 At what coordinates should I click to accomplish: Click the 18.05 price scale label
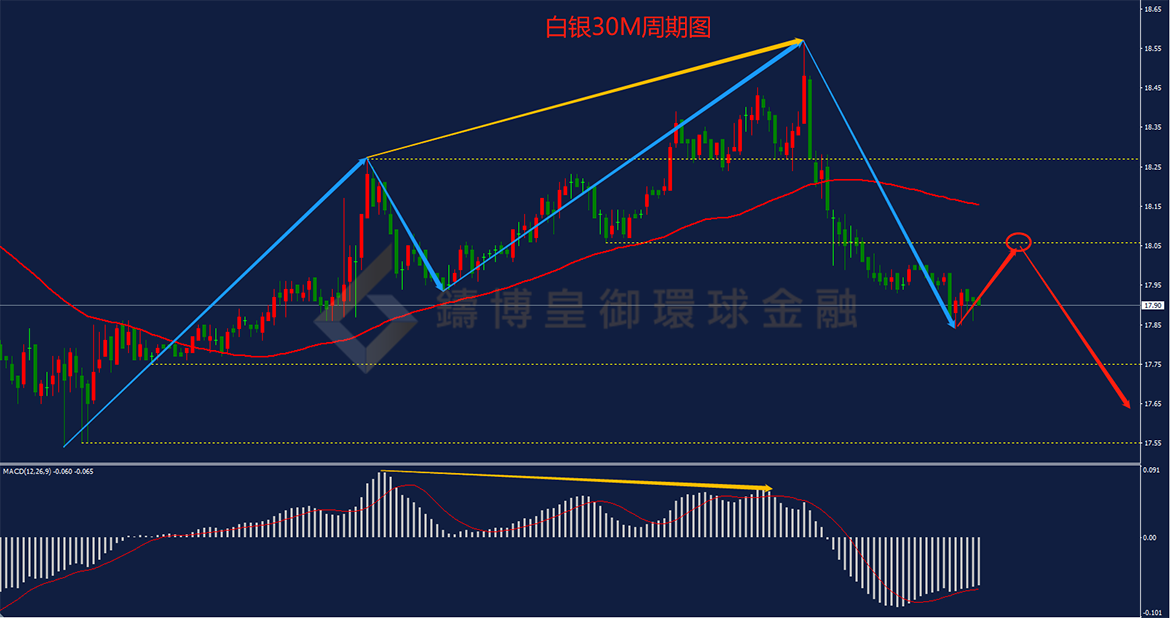click(1152, 246)
